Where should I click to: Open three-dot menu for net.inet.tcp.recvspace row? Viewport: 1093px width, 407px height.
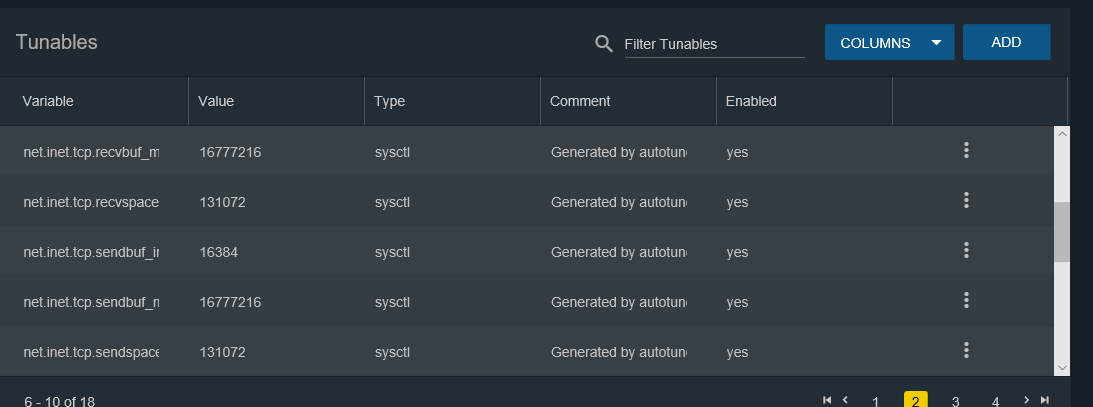(x=966, y=201)
